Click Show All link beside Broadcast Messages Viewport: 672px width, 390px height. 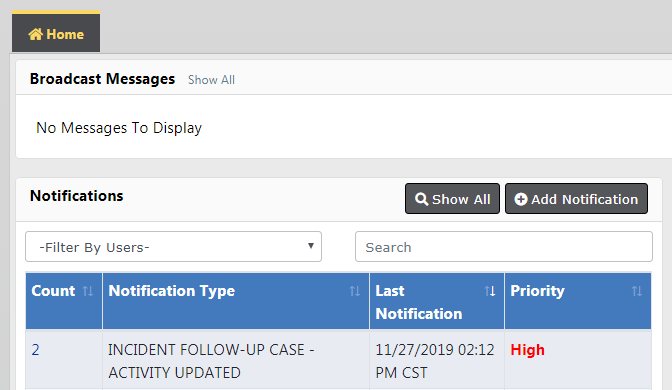pos(211,80)
